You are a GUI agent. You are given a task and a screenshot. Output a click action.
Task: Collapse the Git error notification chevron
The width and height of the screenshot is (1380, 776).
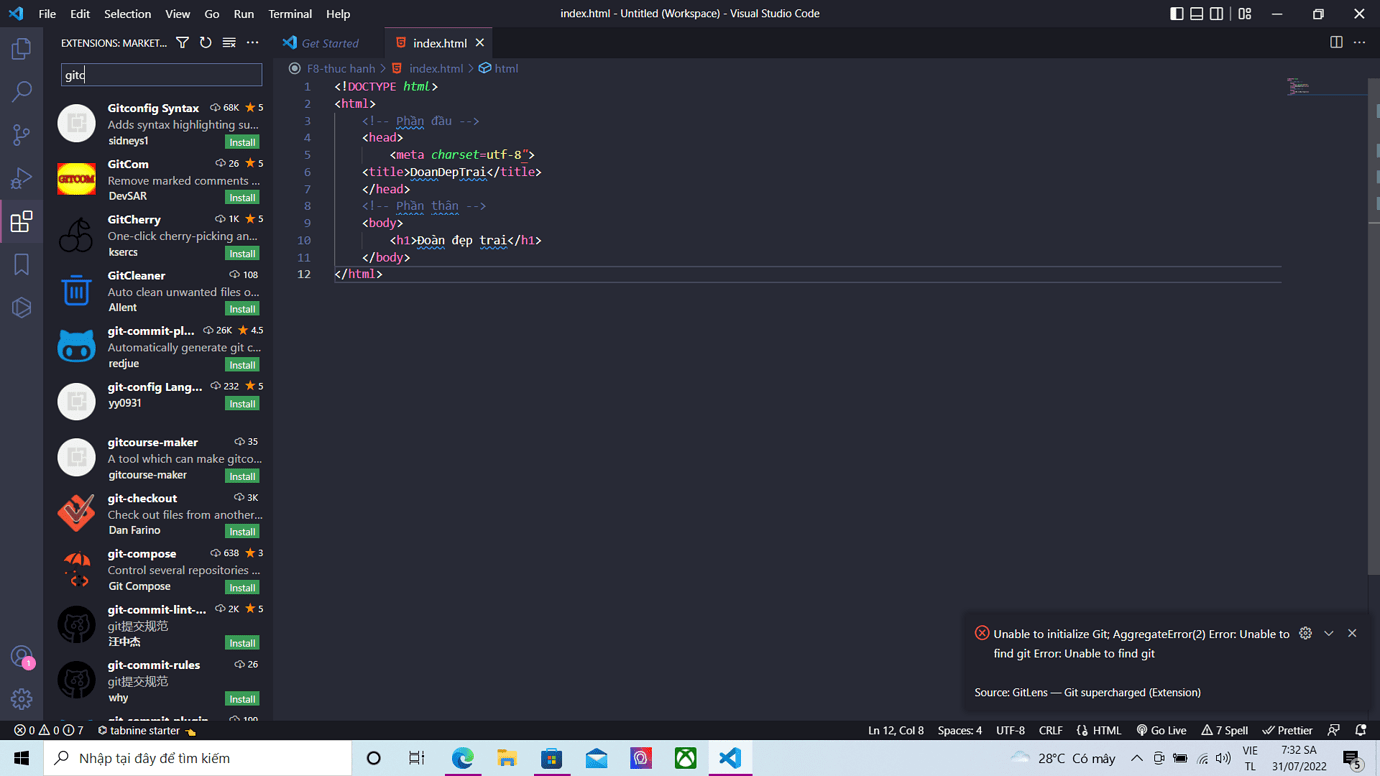[x=1329, y=633]
